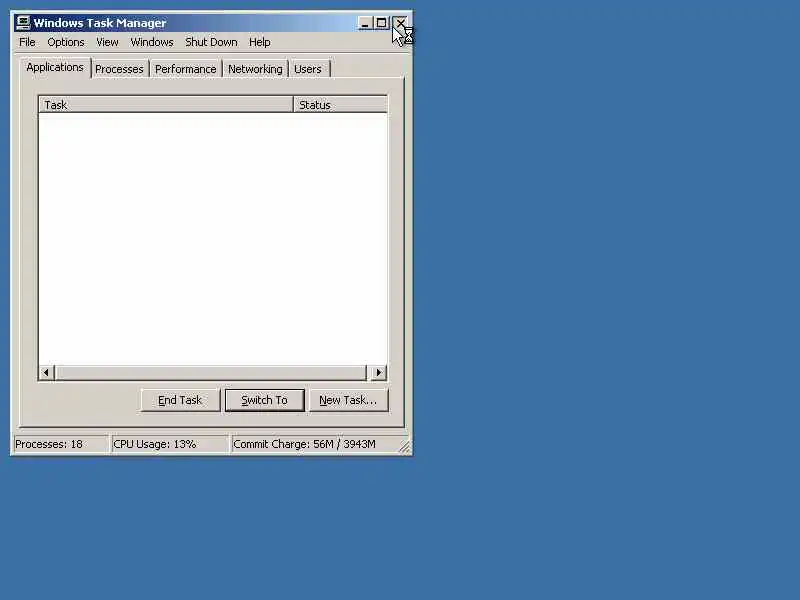
Task: Switch to the Performance tab
Action: pos(186,69)
